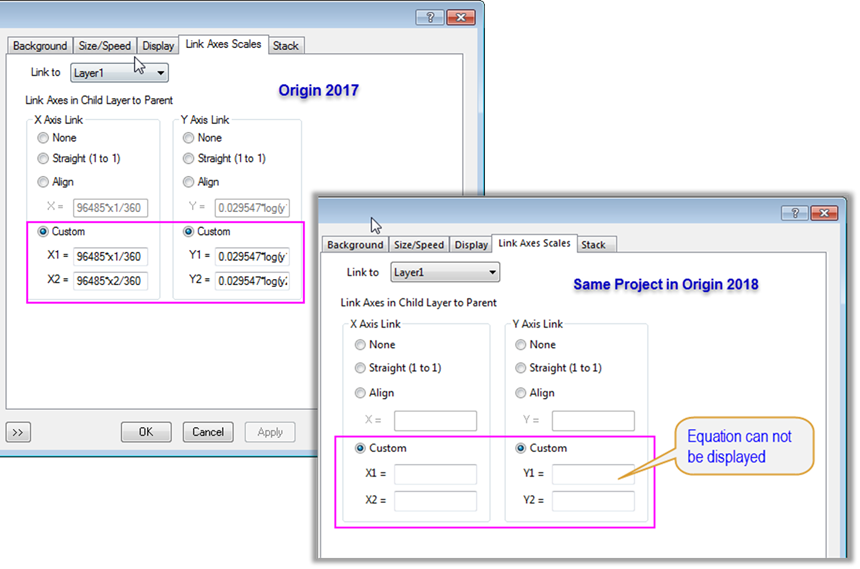Select X Axis Align radio in Origin 2017 dialog
This screenshot has height=569, width=860.
tap(43, 182)
